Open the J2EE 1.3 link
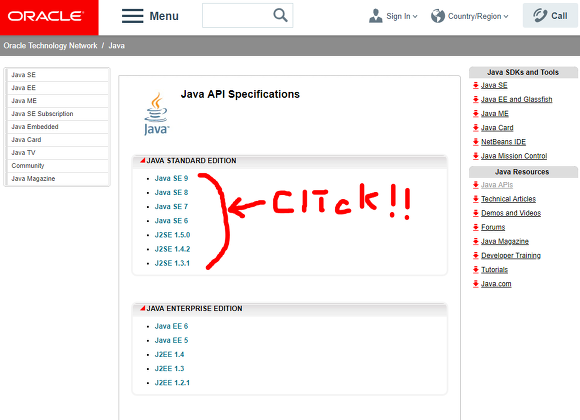Screen dimensions: 580x420 click(x=169, y=369)
